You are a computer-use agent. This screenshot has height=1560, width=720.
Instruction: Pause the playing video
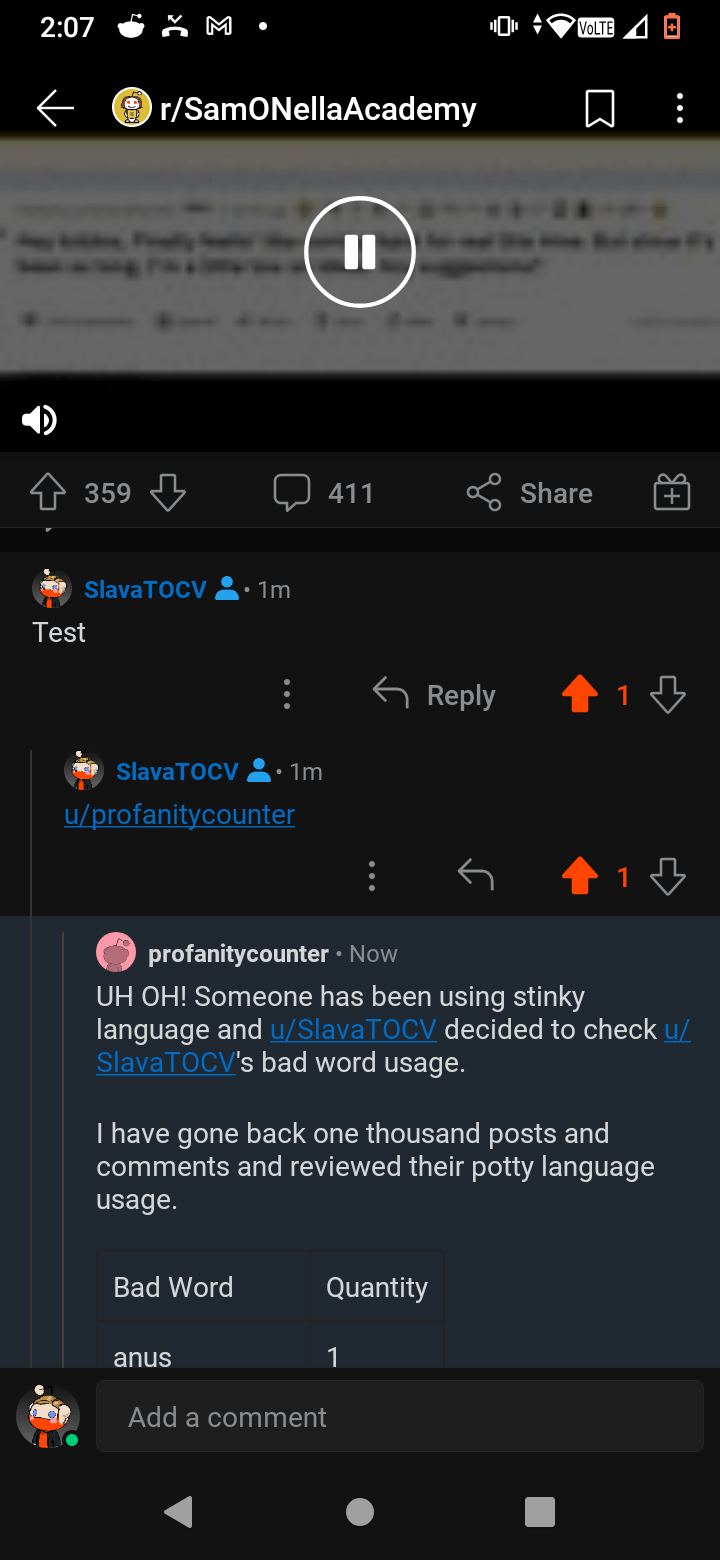360,251
